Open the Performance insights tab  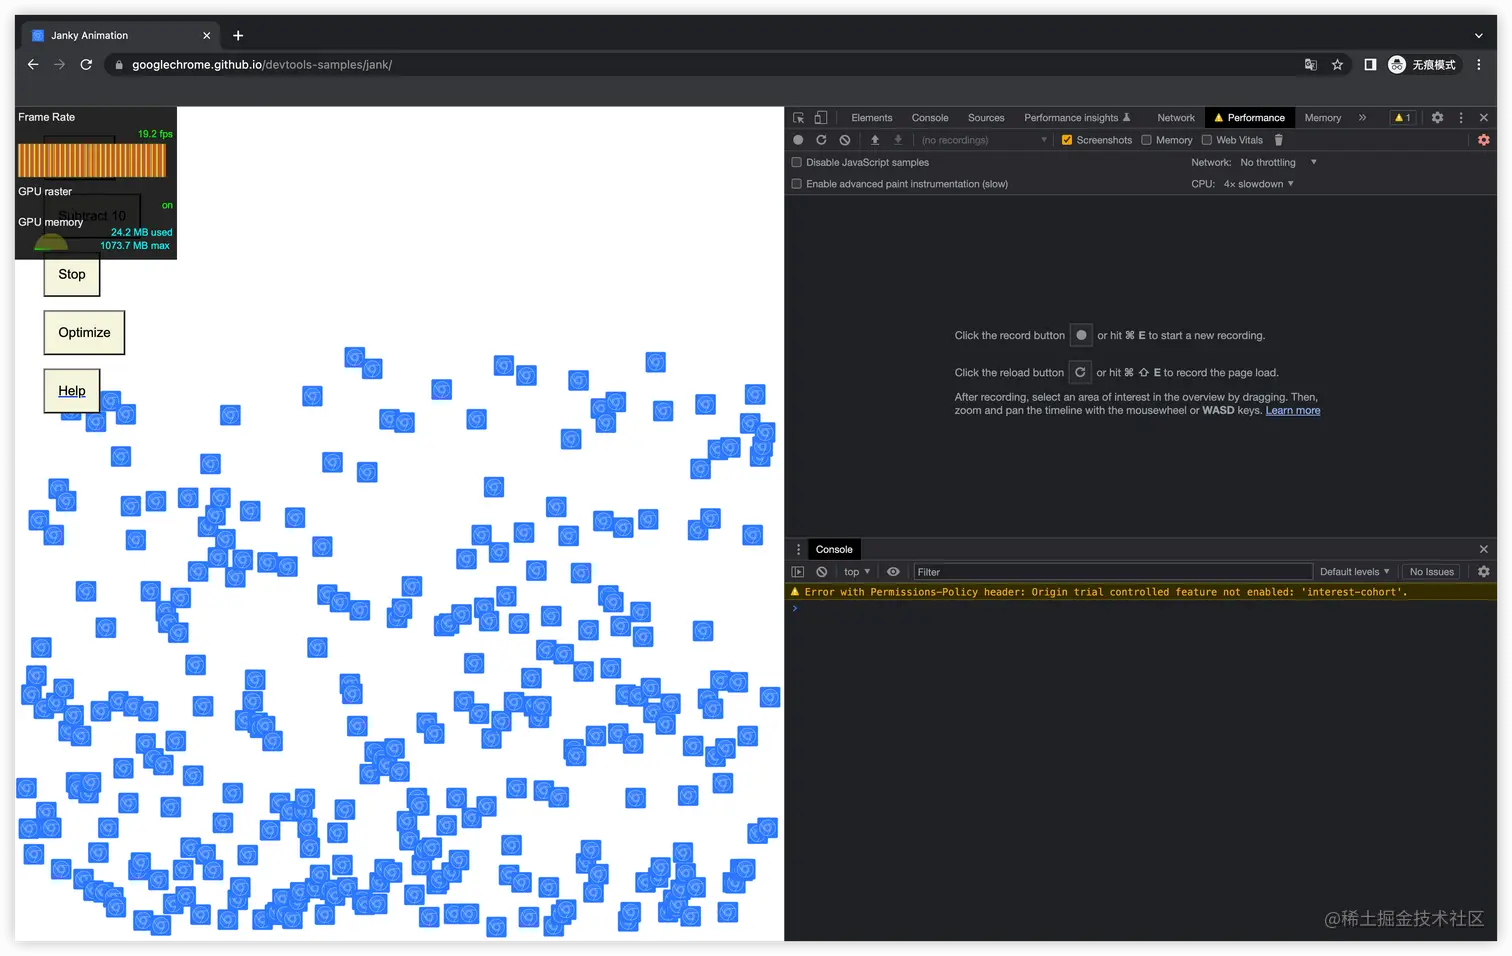(1077, 118)
